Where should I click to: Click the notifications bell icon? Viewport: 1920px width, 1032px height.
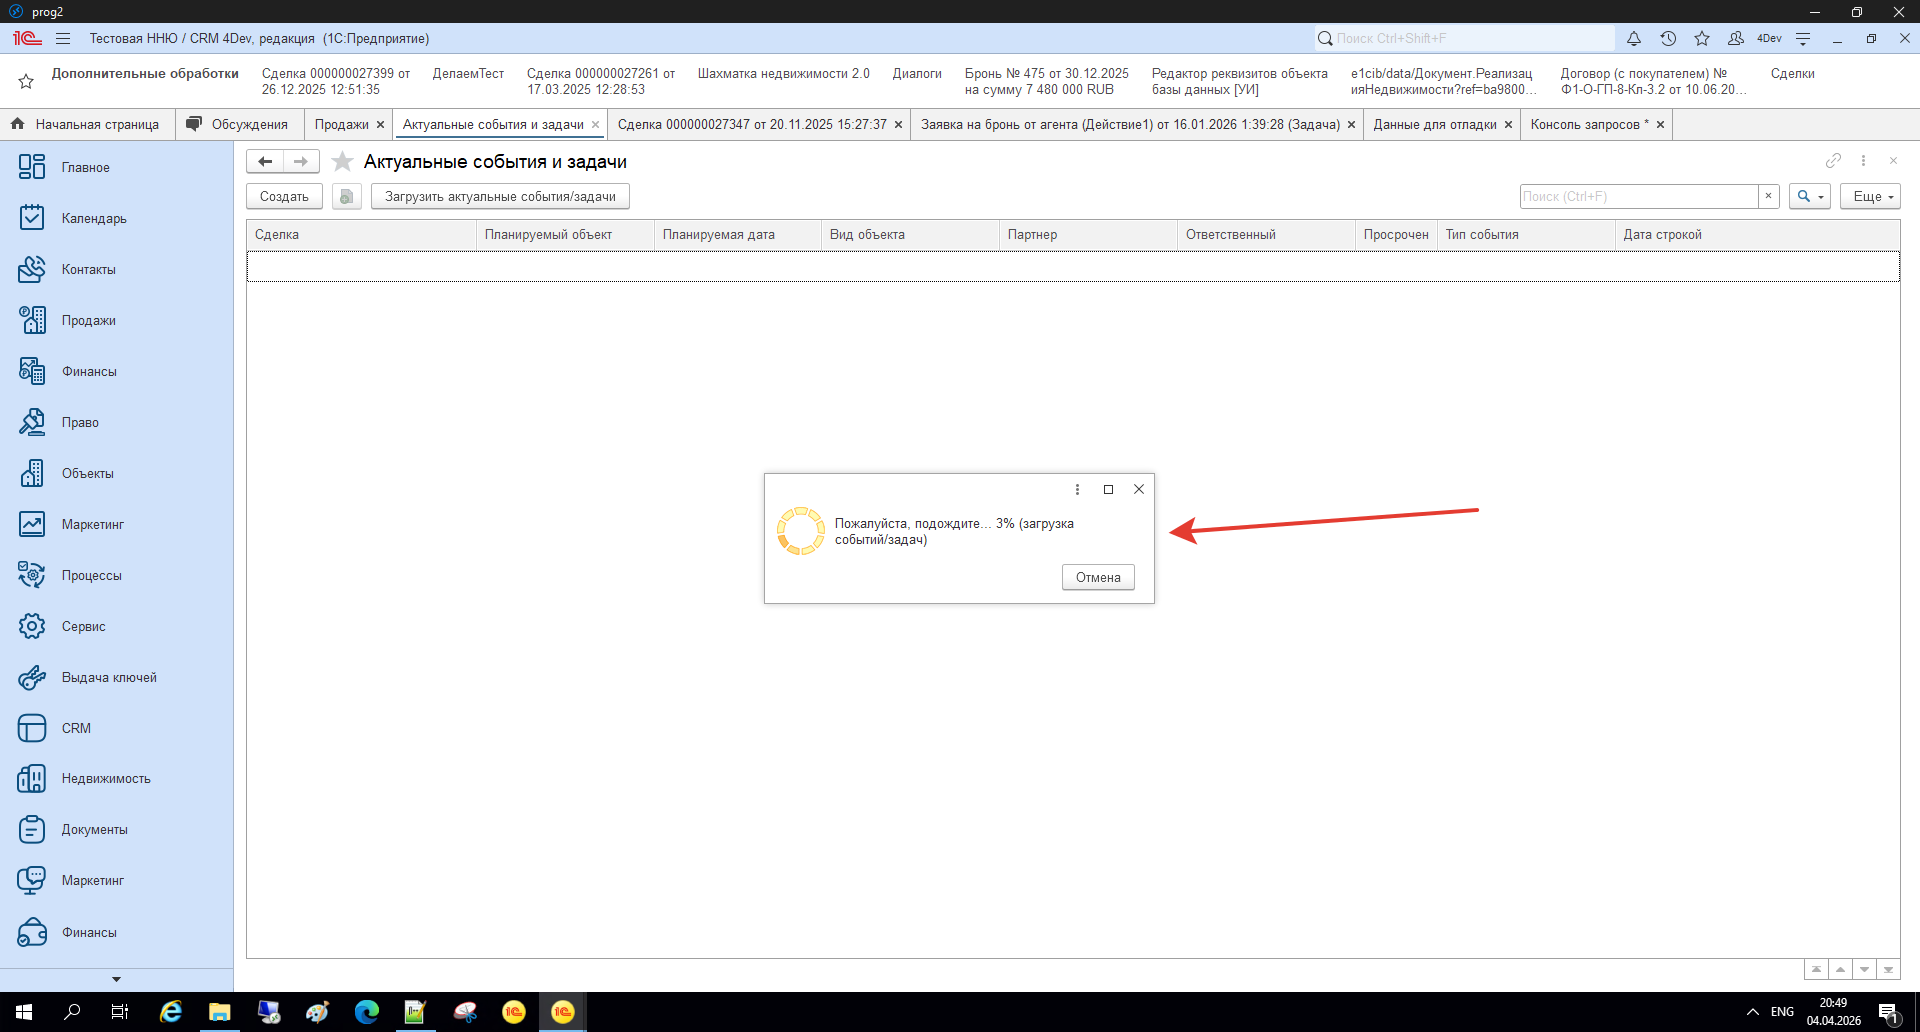[x=1633, y=39]
